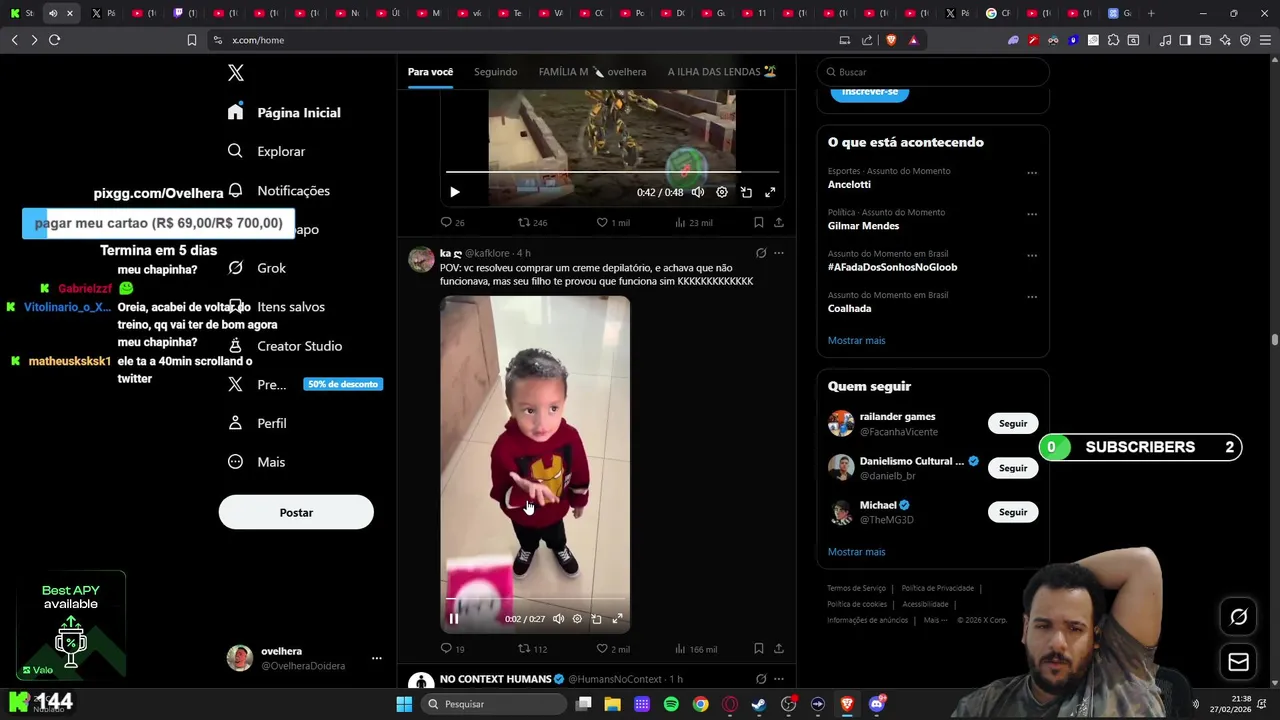Open Grok icon on the kafklore post
The image size is (1280, 720).
pyautogui.click(x=761, y=253)
